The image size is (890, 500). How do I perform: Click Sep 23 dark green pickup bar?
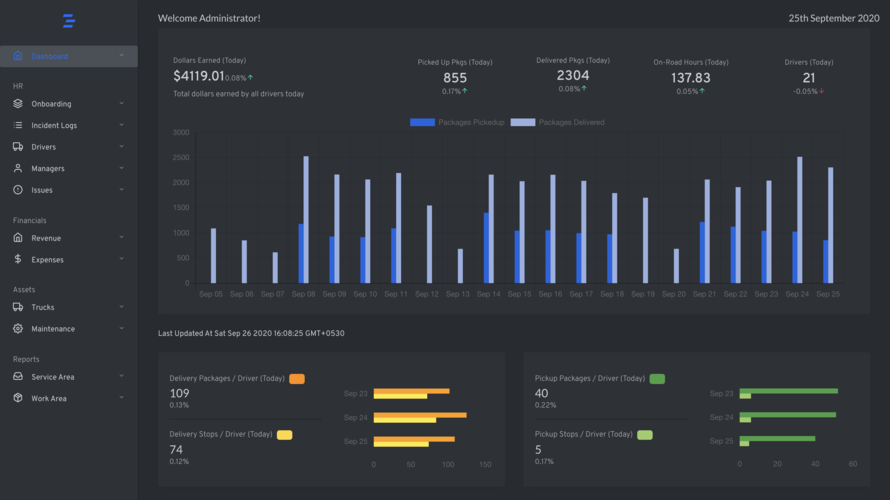click(x=788, y=391)
